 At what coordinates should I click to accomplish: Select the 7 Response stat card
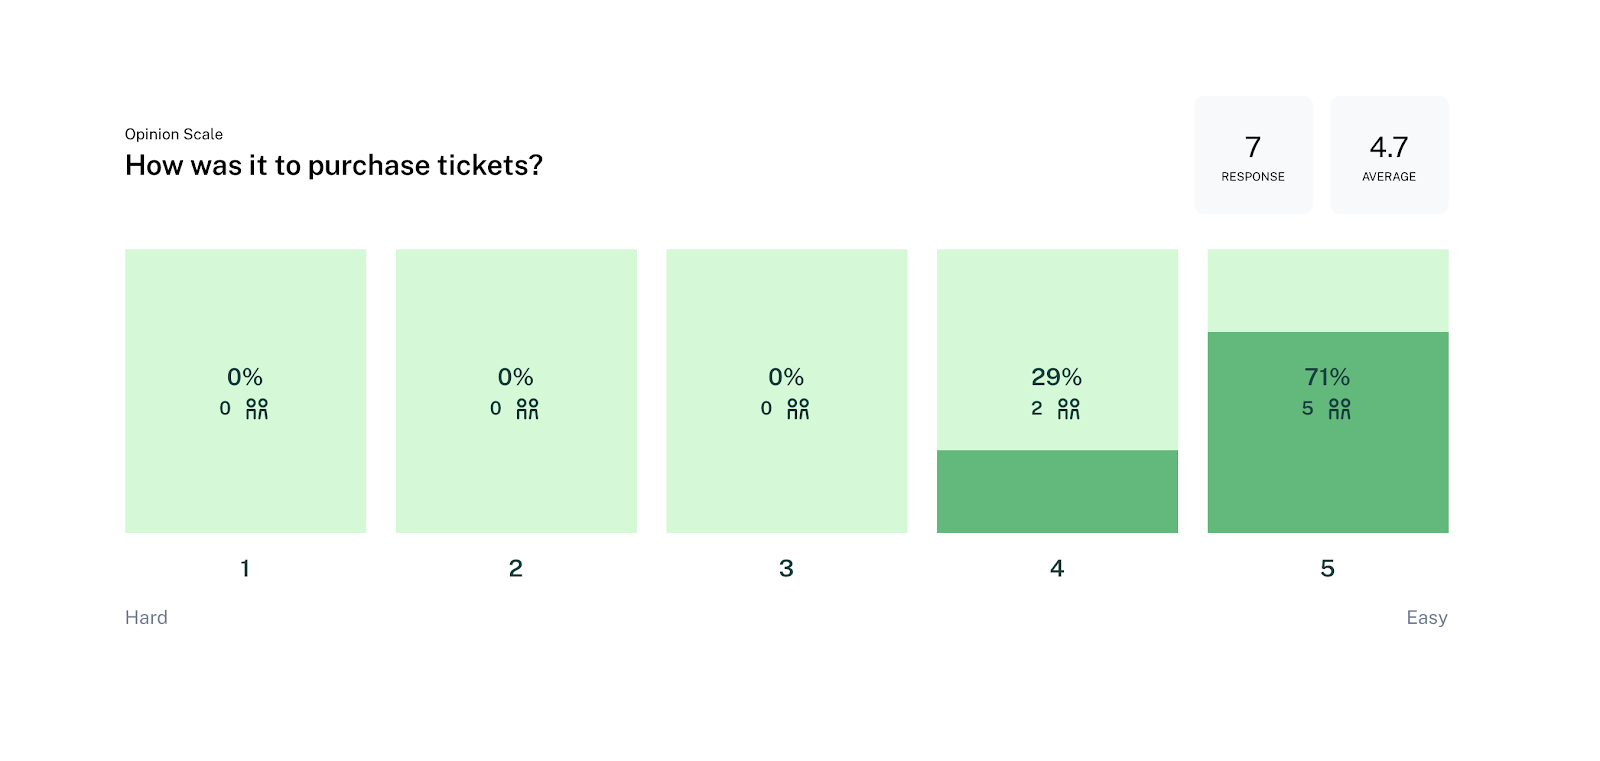click(x=1253, y=155)
